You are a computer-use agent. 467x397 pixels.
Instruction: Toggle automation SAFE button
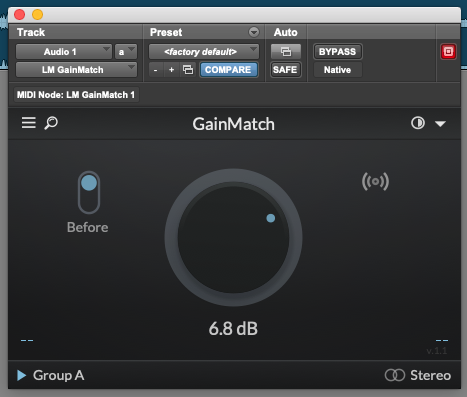pyautogui.click(x=285, y=70)
